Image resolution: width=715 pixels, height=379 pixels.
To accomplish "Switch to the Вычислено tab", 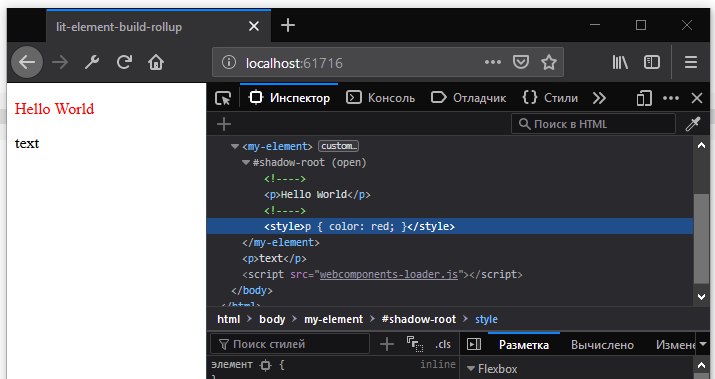I will pos(602,345).
